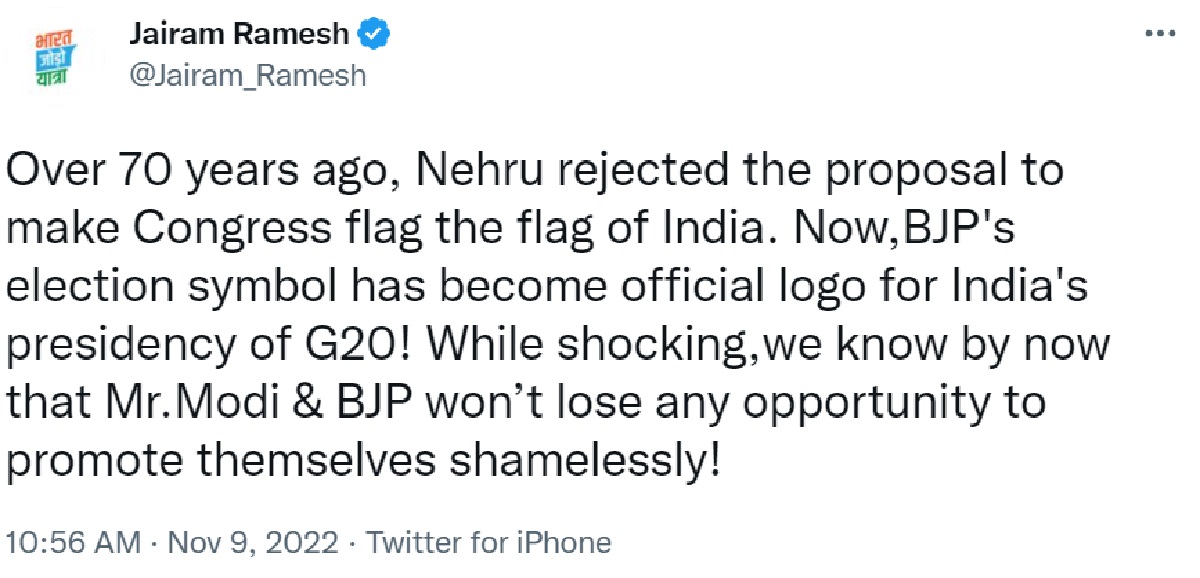
Task: Visit the @Jairam_Ramesh handle link
Action: pos(247,76)
